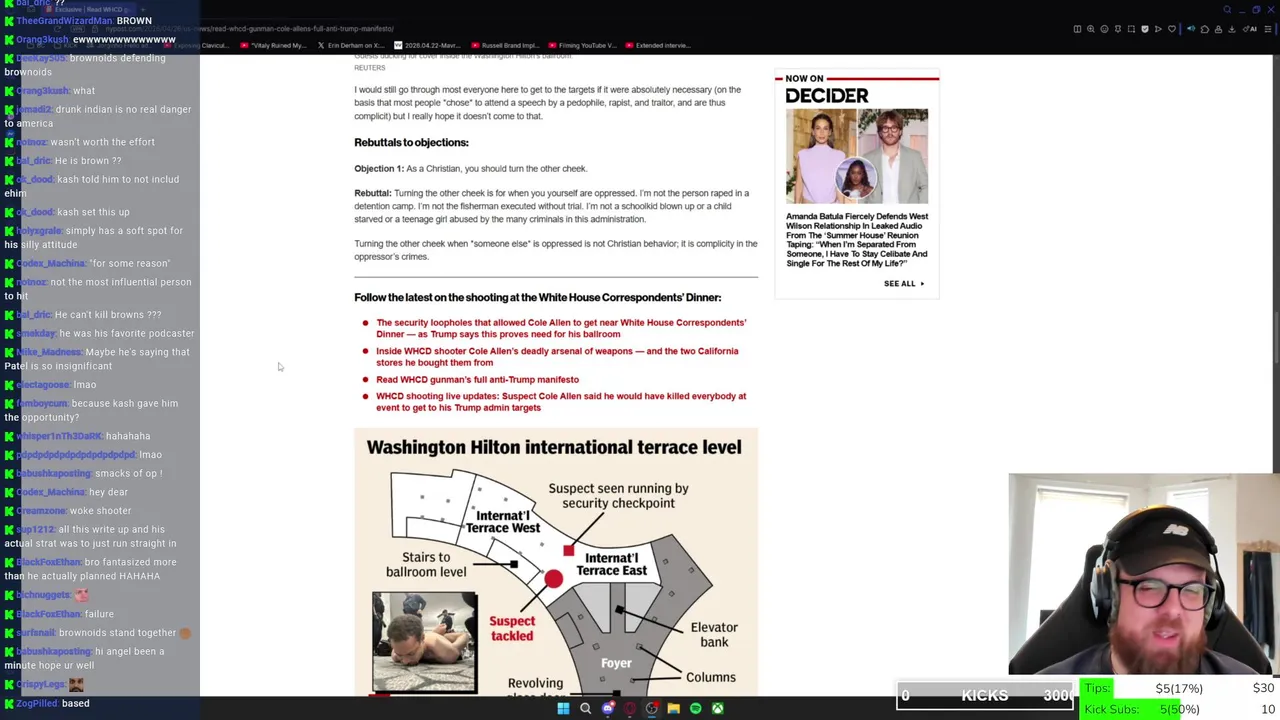This screenshot has width=1280, height=720.
Task: Open 'WHCD shooting live updates' link
Action: [x=561, y=402]
